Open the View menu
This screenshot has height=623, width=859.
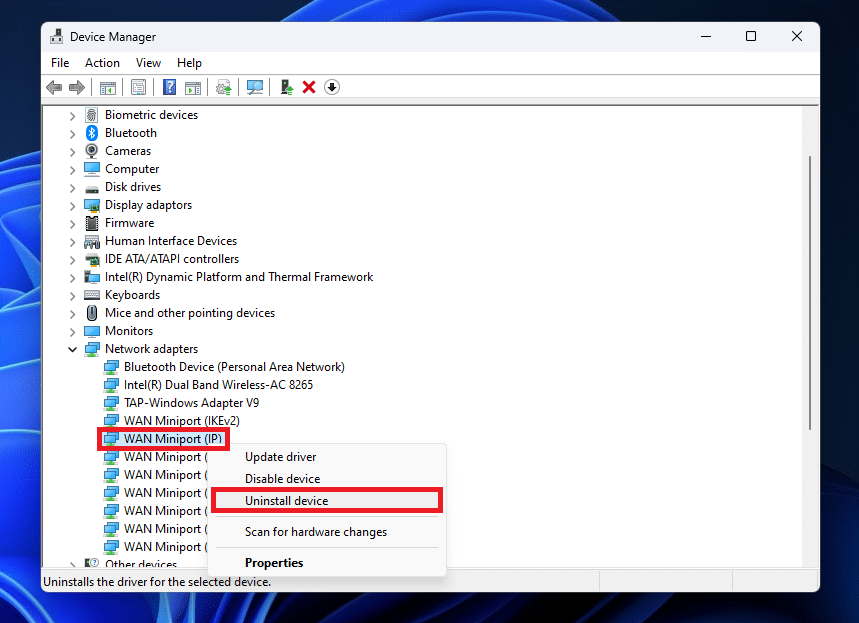pyautogui.click(x=148, y=62)
